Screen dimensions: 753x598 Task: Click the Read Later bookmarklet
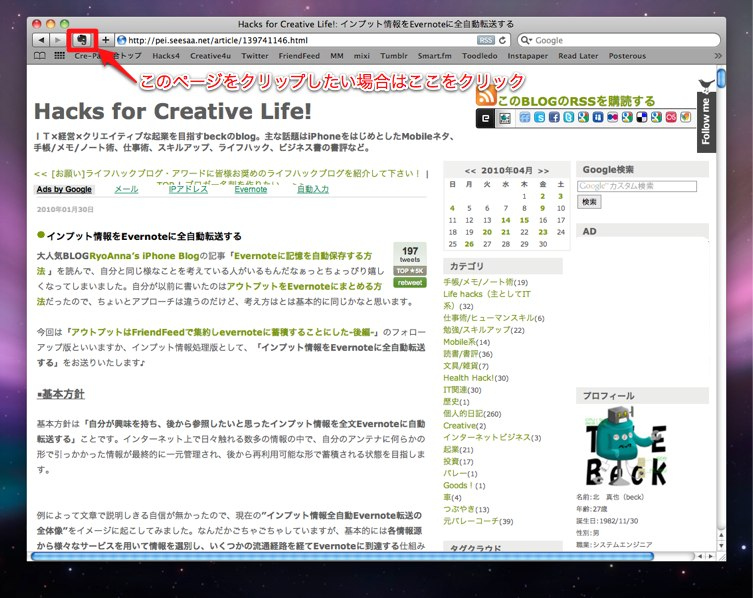click(578, 56)
